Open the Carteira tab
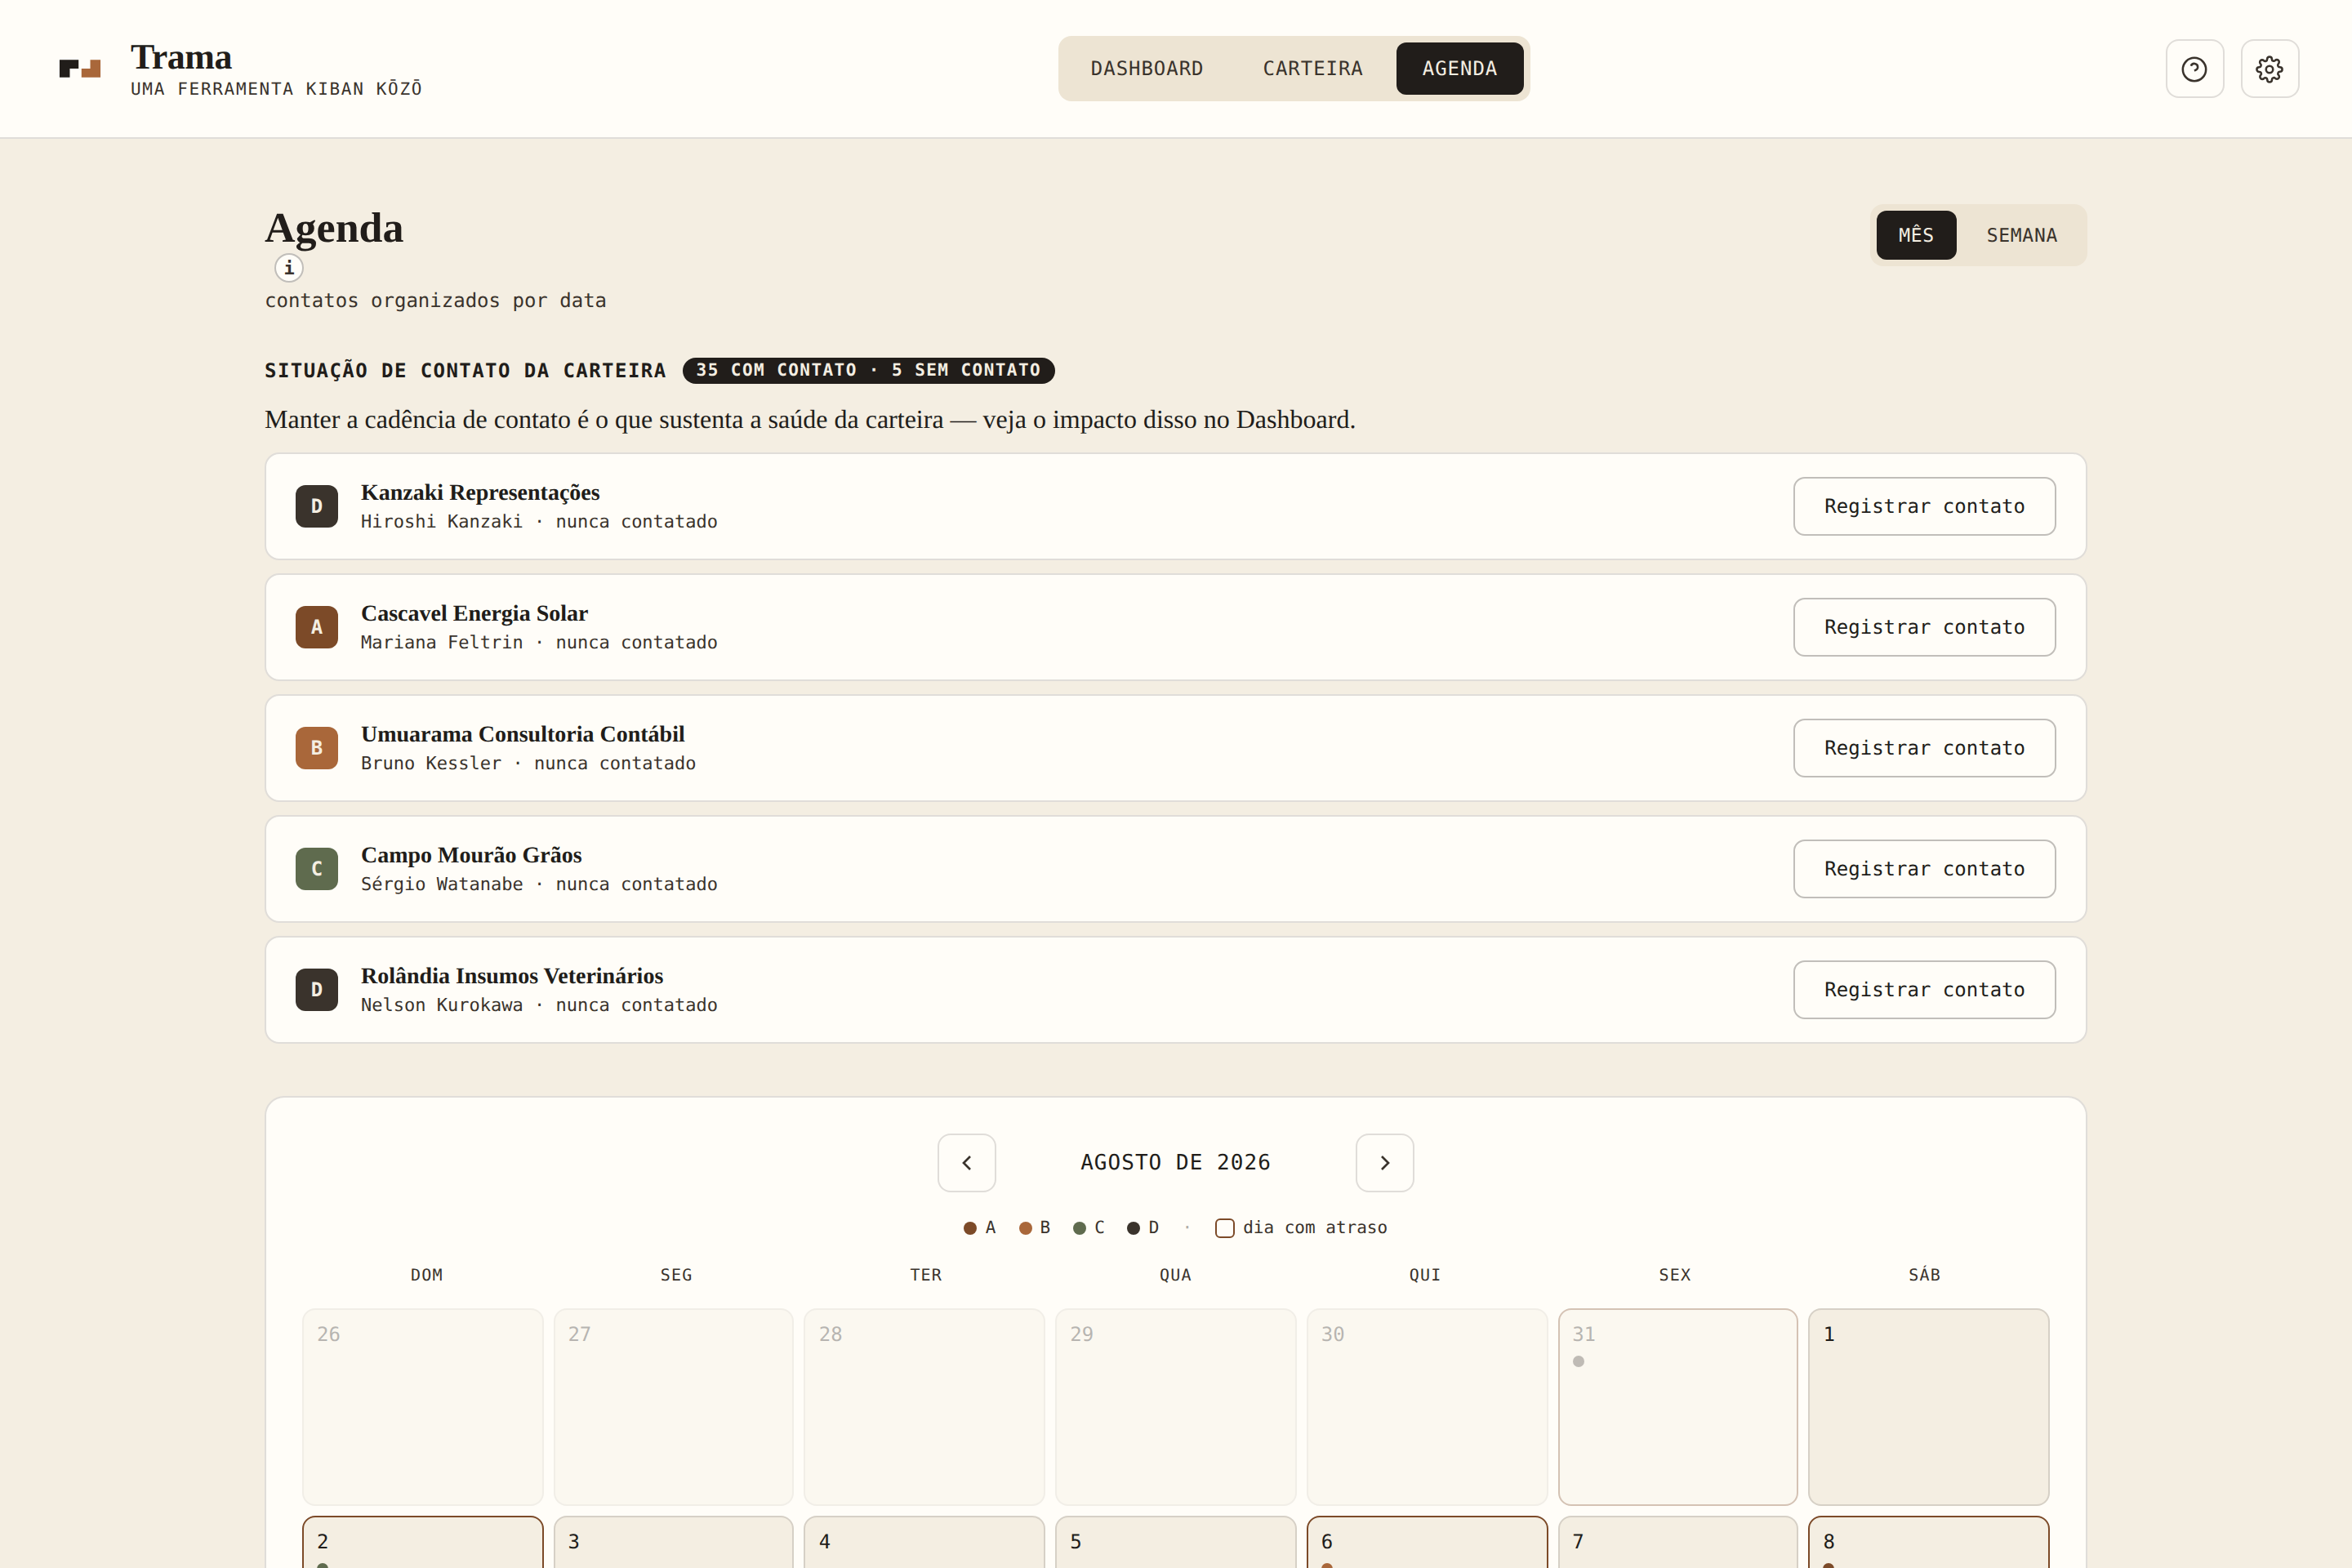This screenshot has height=1568, width=2352. pos(1313,69)
